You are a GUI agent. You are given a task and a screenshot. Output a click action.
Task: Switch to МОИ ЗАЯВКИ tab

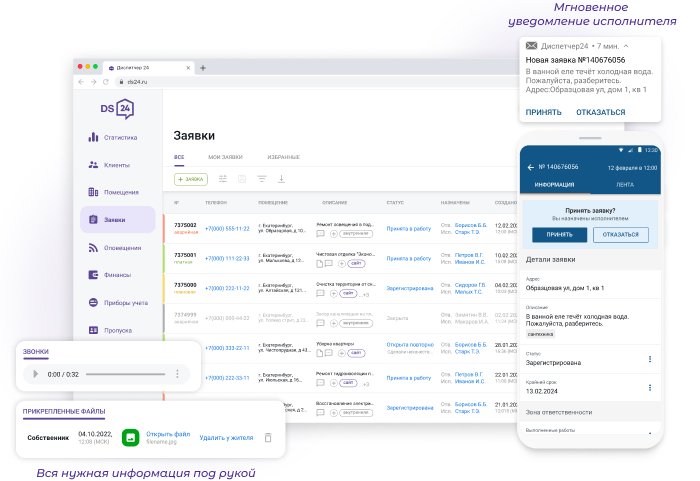pos(225,157)
